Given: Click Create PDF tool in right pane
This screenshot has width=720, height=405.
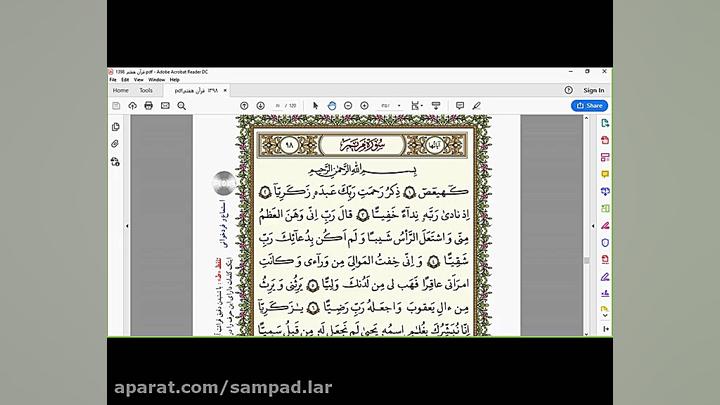Looking at the screenshot, I should (605, 140).
